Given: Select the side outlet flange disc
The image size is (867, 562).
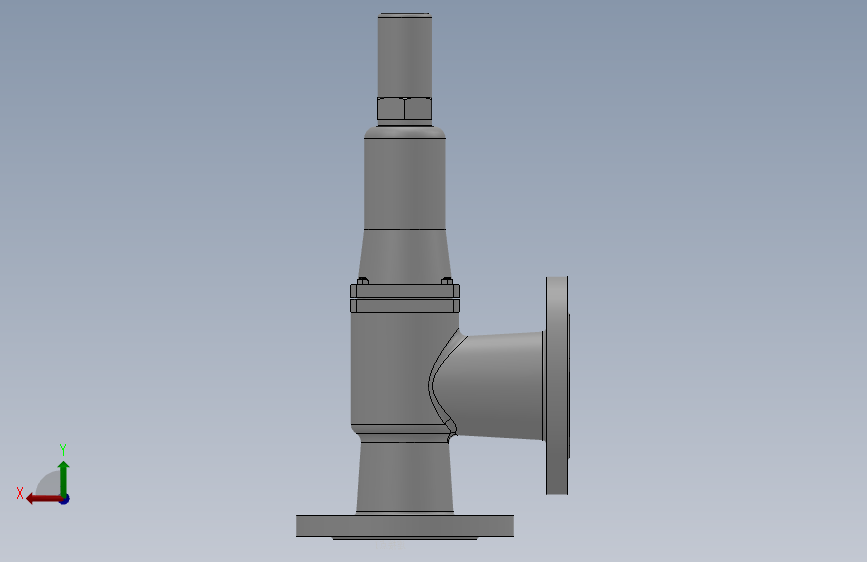Looking at the screenshot, I should coord(557,386).
